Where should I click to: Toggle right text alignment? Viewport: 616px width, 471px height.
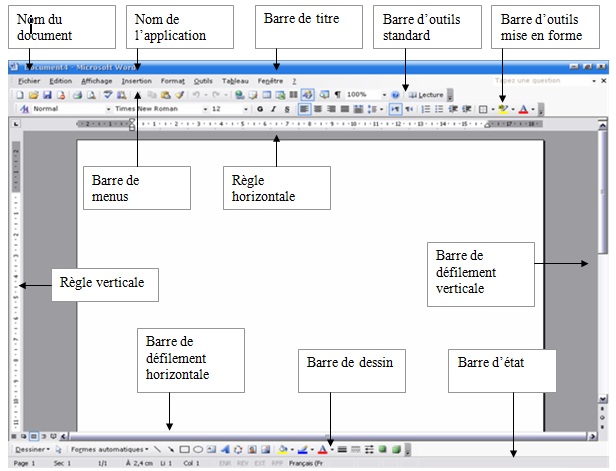pos(331,109)
